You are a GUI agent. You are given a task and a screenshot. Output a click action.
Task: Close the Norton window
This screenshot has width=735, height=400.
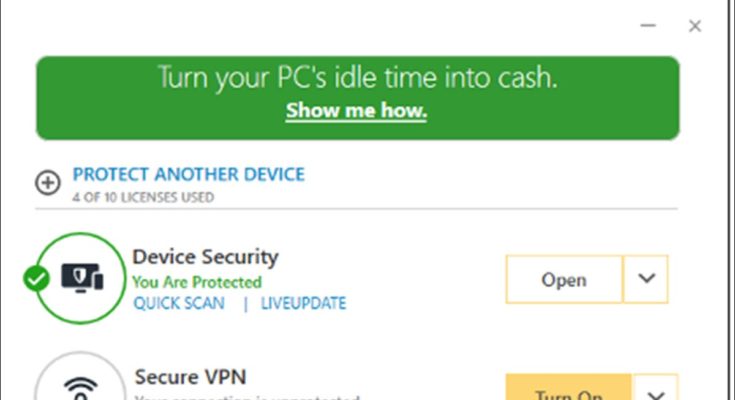pos(695,27)
